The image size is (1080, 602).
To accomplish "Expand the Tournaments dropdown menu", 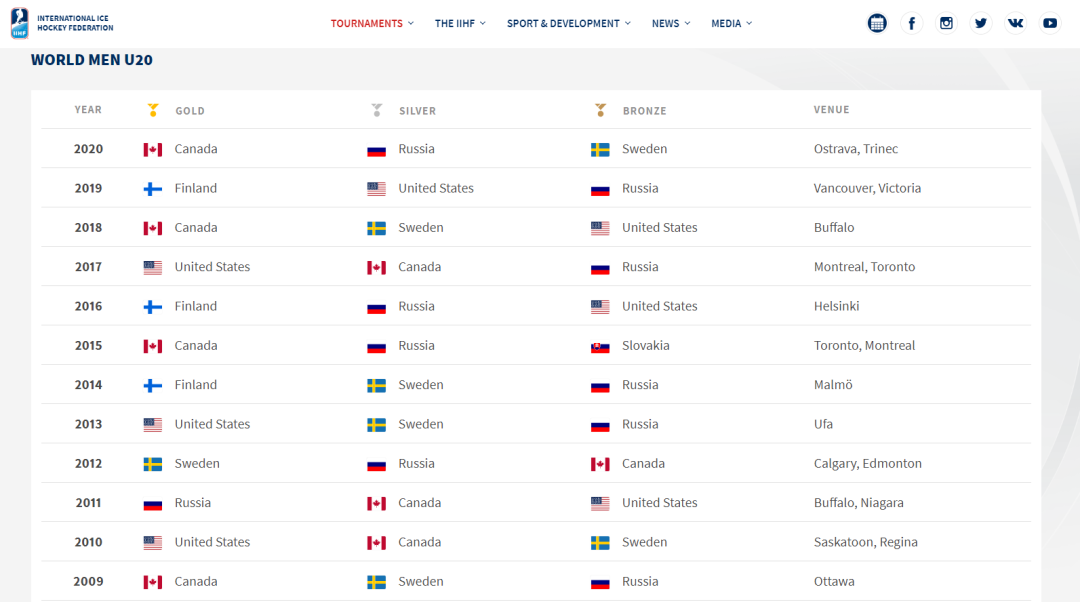I will coord(372,23).
